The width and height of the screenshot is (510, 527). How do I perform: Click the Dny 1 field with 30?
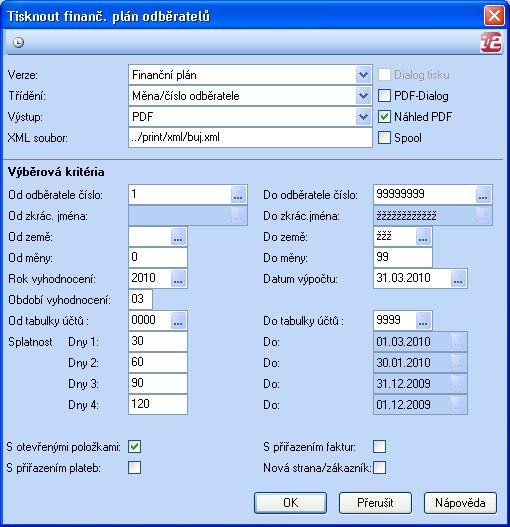[x=158, y=341]
